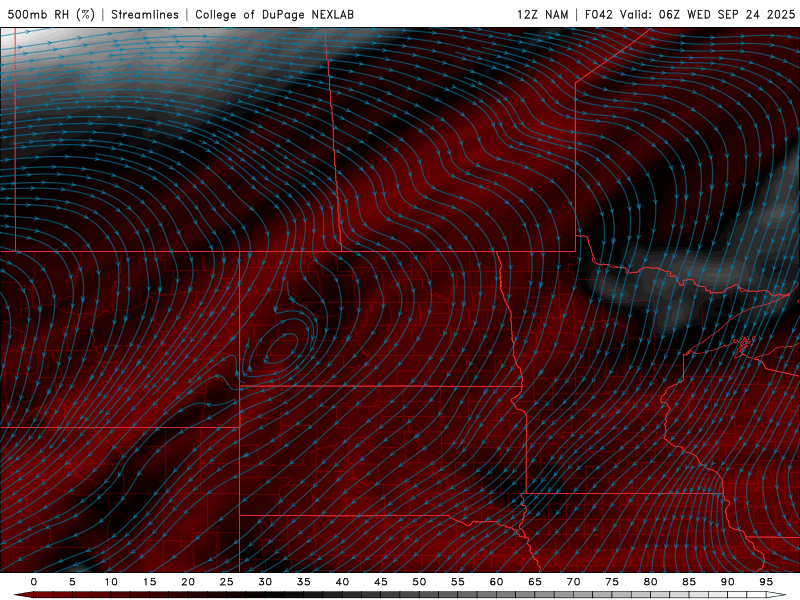The width and height of the screenshot is (800, 600).
Task: Click the "85" label on the colorbar
Action: point(689,582)
